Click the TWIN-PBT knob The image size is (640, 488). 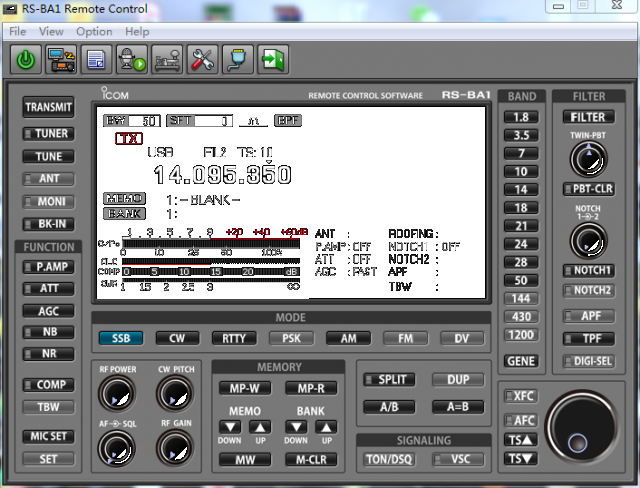pos(589,160)
